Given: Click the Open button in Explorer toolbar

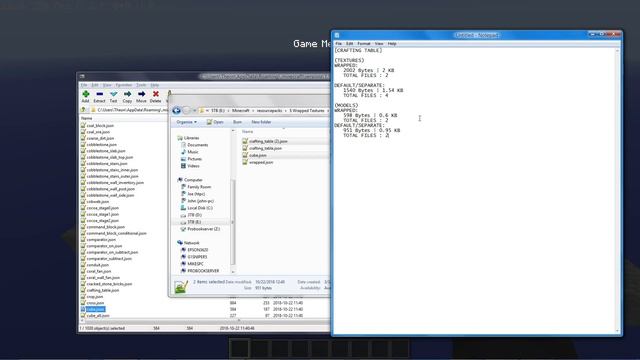Looking at the screenshot, I should click(x=215, y=122).
